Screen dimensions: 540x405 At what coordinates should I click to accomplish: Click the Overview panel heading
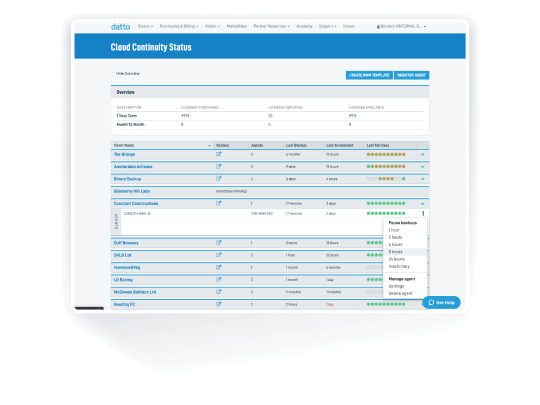coord(125,92)
